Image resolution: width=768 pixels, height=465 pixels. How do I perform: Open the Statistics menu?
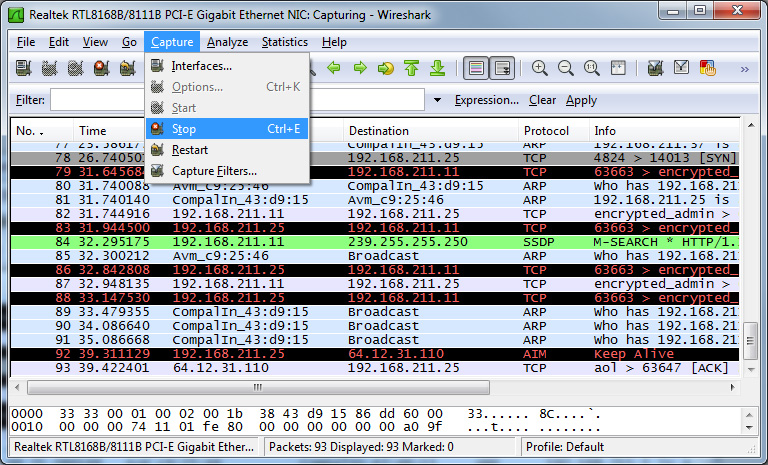pos(284,42)
